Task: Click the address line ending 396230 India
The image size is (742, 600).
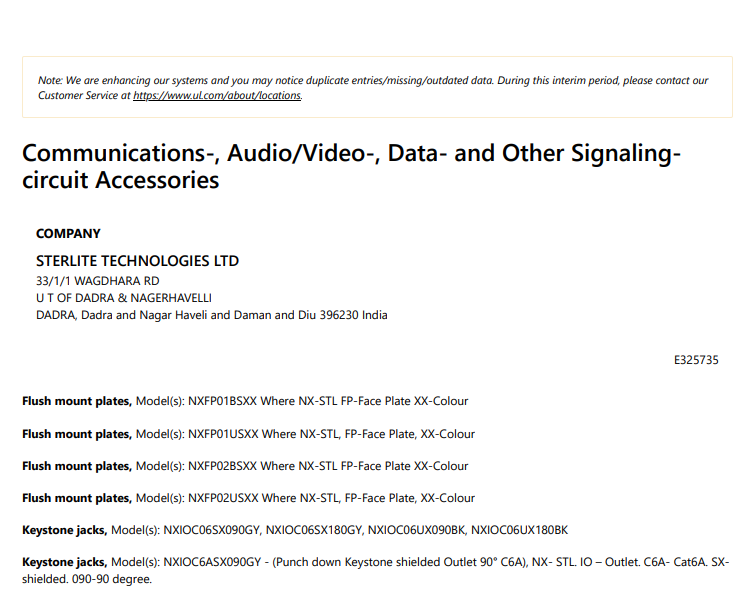Action: point(212,315)
